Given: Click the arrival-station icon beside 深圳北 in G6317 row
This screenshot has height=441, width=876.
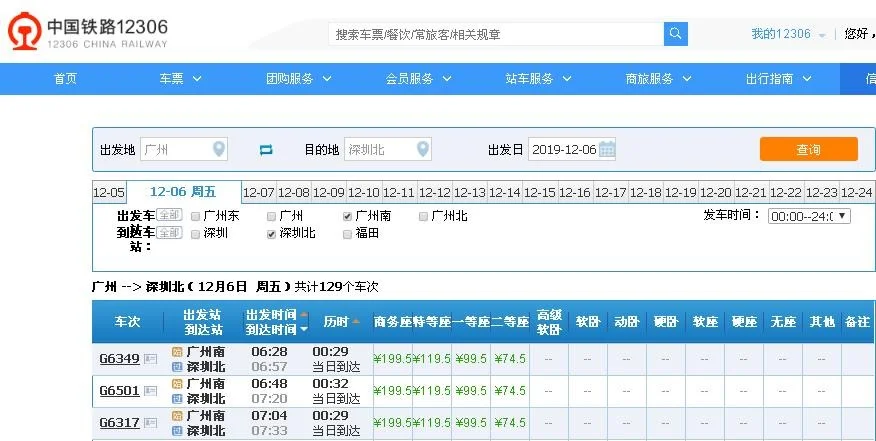Looking at the screenshot, I should point(177,431).
